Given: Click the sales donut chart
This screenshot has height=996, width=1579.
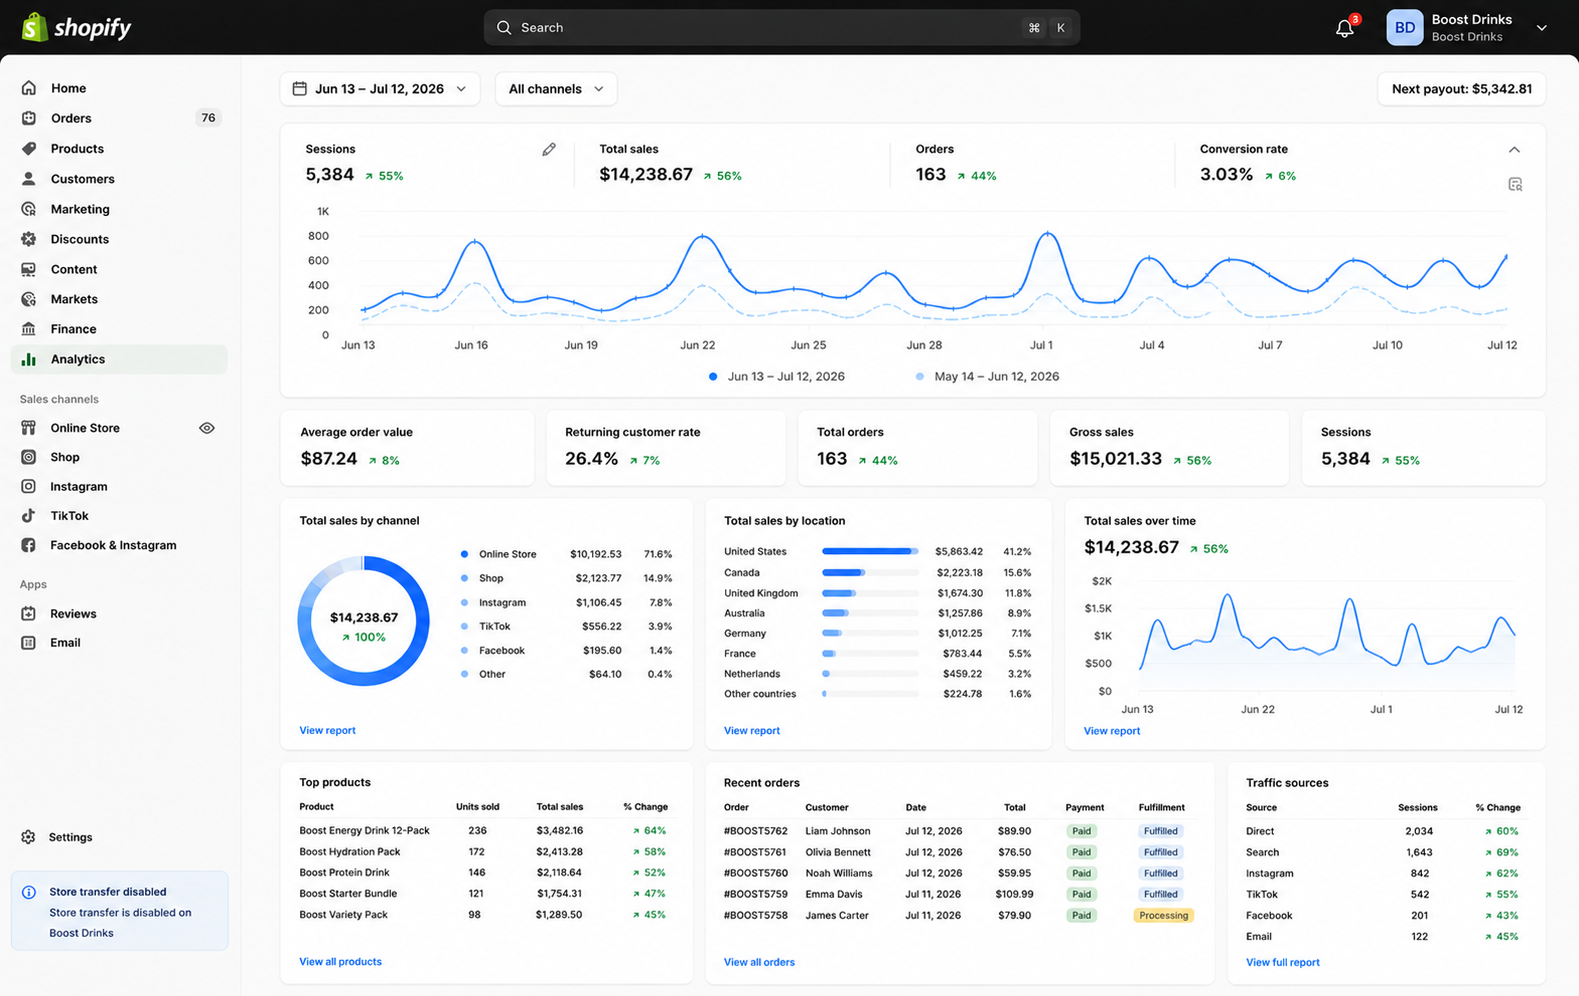Looking at the screenshot, I should pos(363,621).
